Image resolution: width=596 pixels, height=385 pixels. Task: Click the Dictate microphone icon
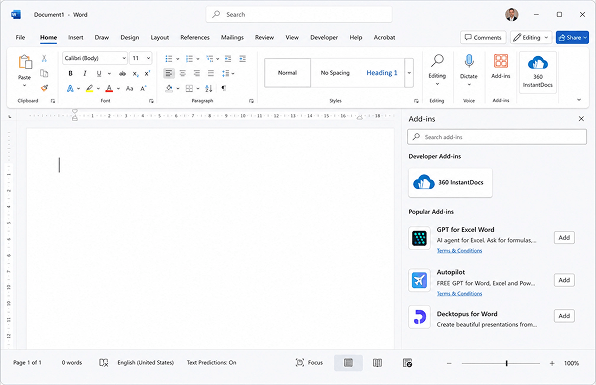click(469, 61)
